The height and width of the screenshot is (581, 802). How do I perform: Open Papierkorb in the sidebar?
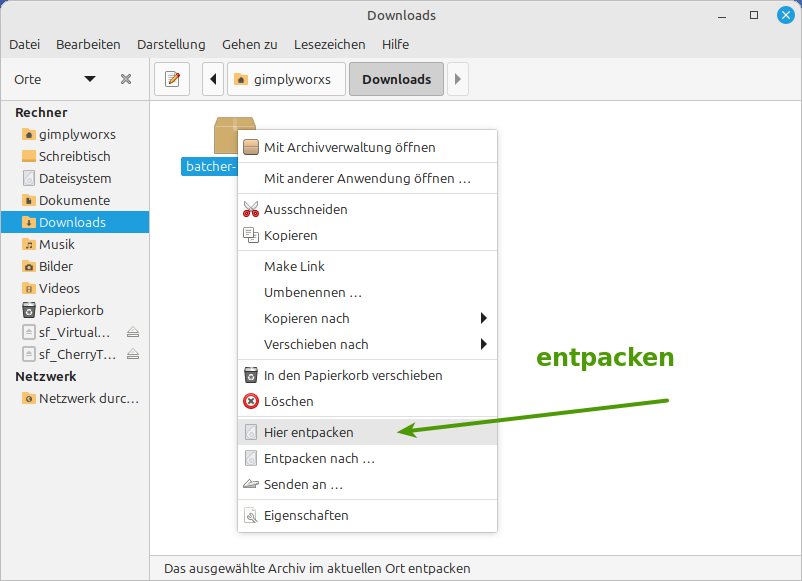[x=75, y=310]
